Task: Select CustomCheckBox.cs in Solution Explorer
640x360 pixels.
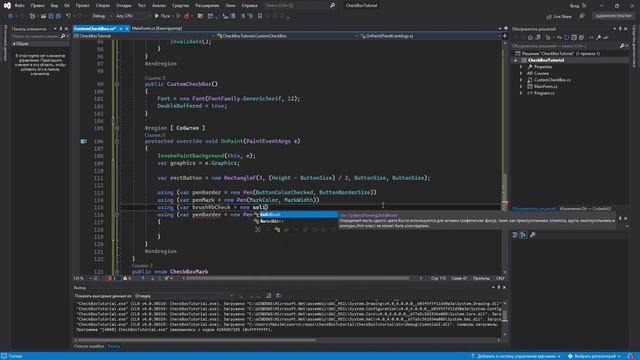Action: tap(552, 80)
